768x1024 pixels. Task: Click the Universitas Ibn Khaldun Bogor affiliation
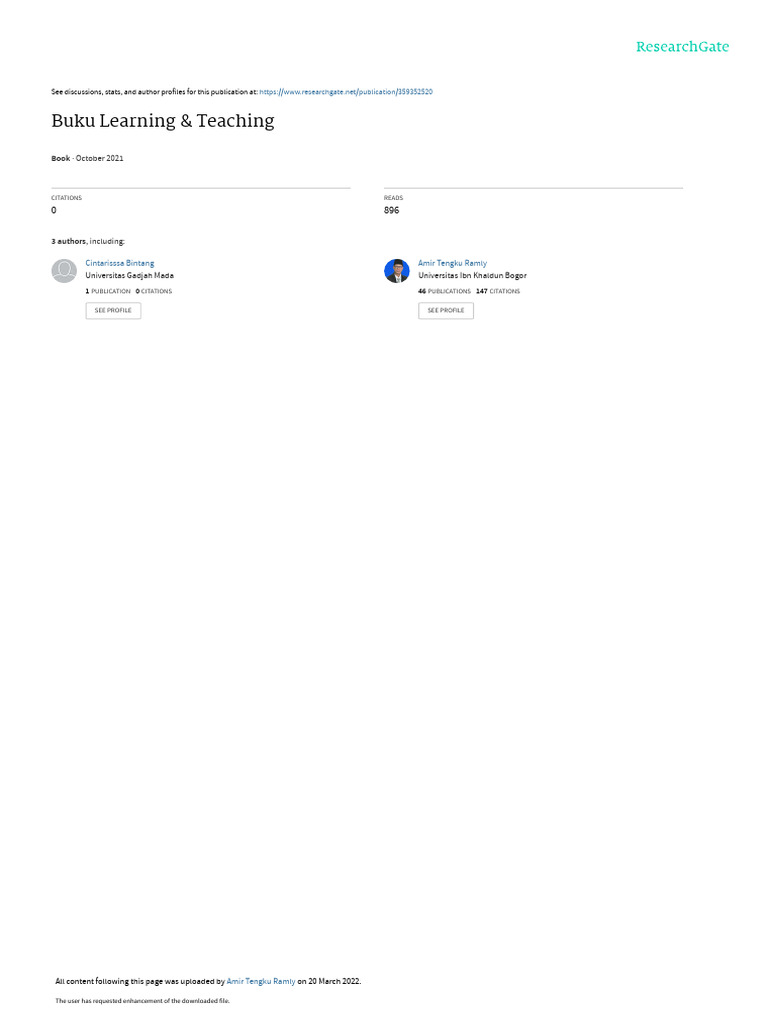click(472, 276)
